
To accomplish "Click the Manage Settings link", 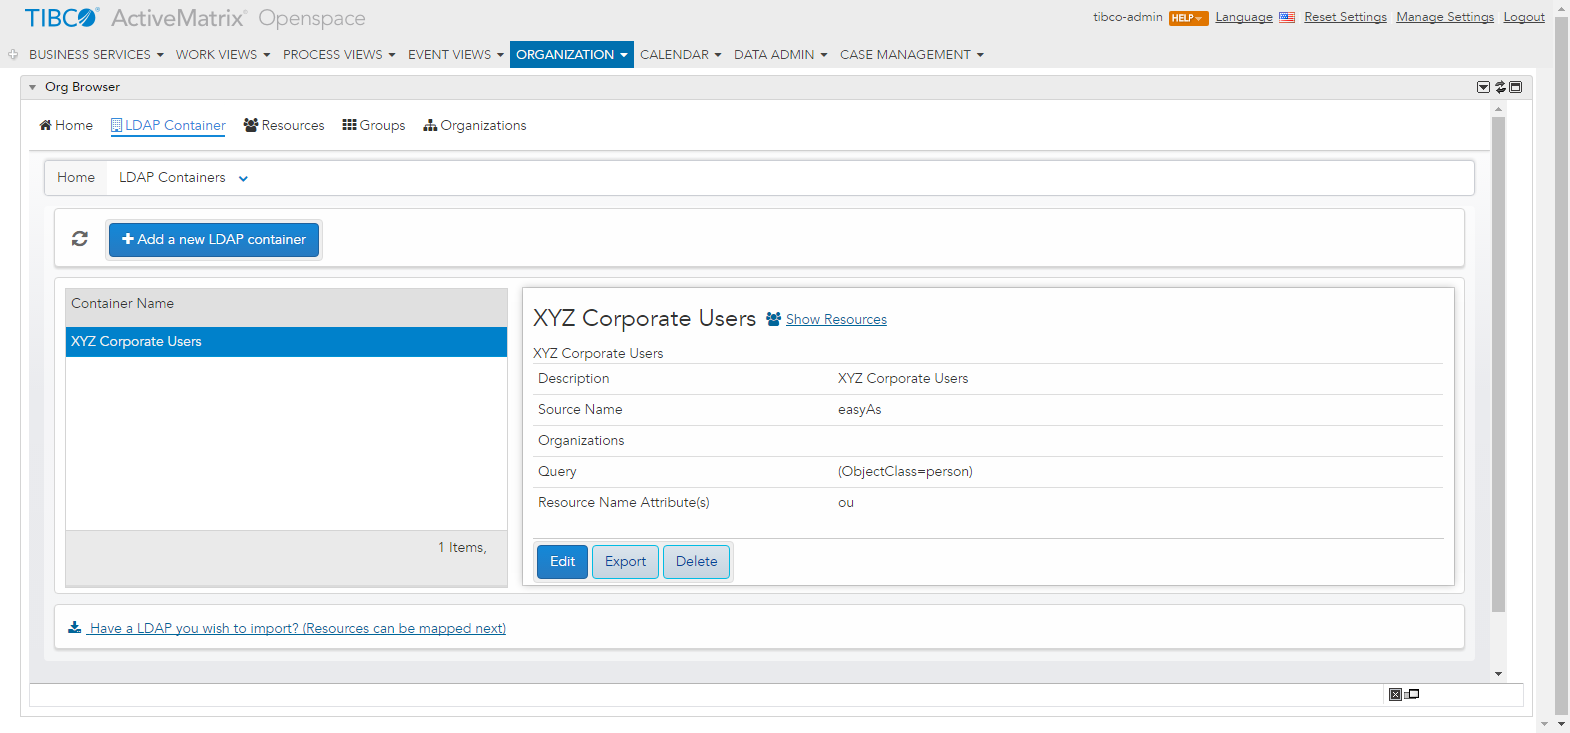I will point(1445,17).
